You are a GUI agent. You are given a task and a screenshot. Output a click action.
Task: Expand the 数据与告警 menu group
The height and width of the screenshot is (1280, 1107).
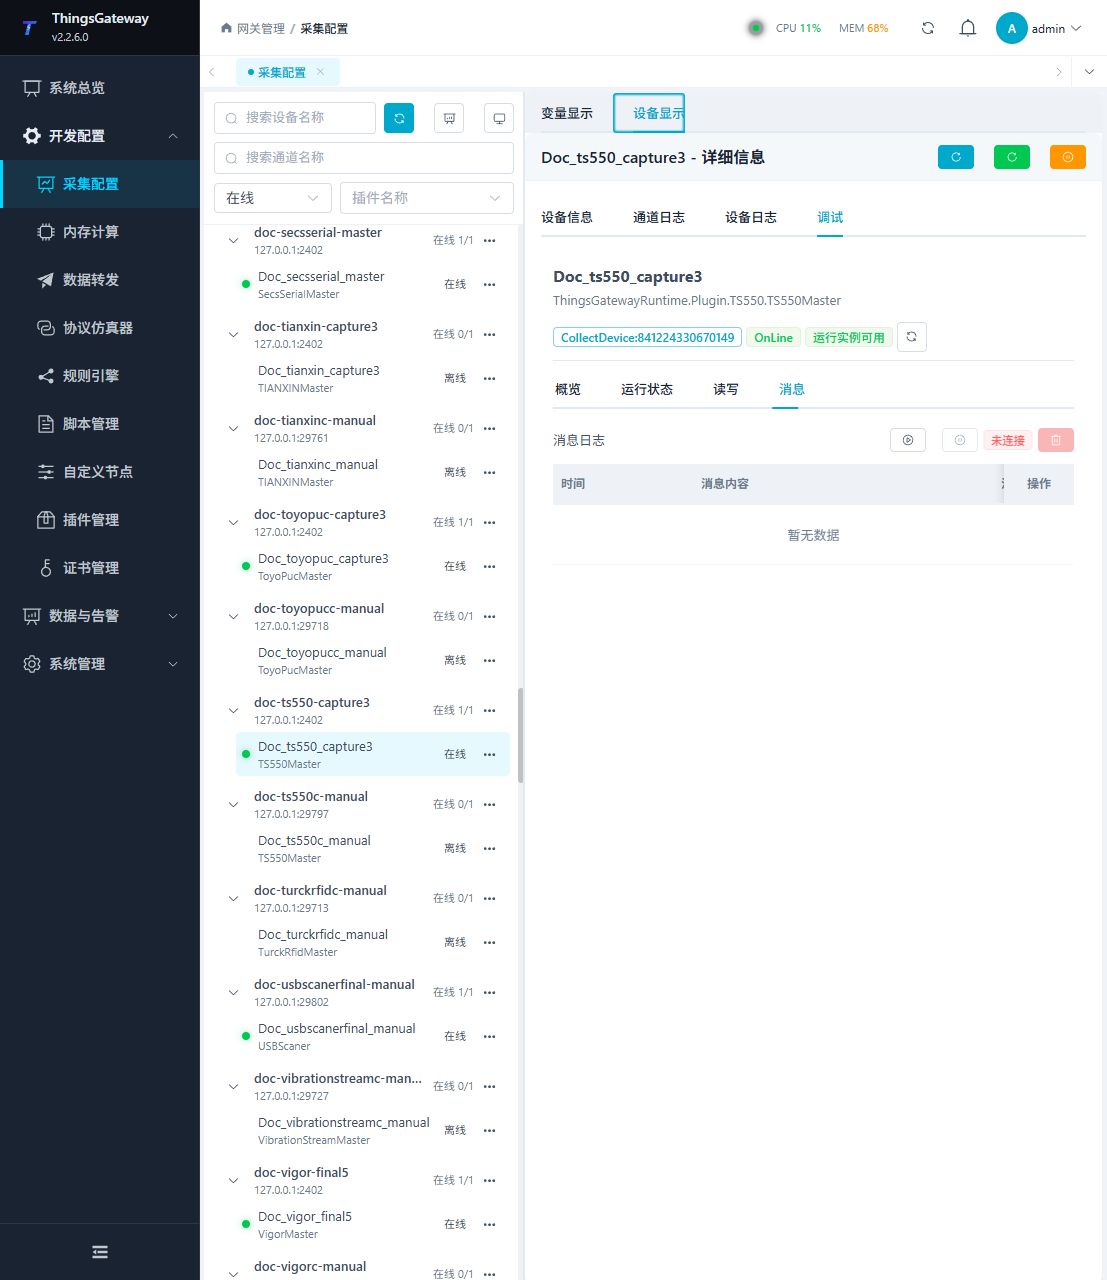pos(100,616)
